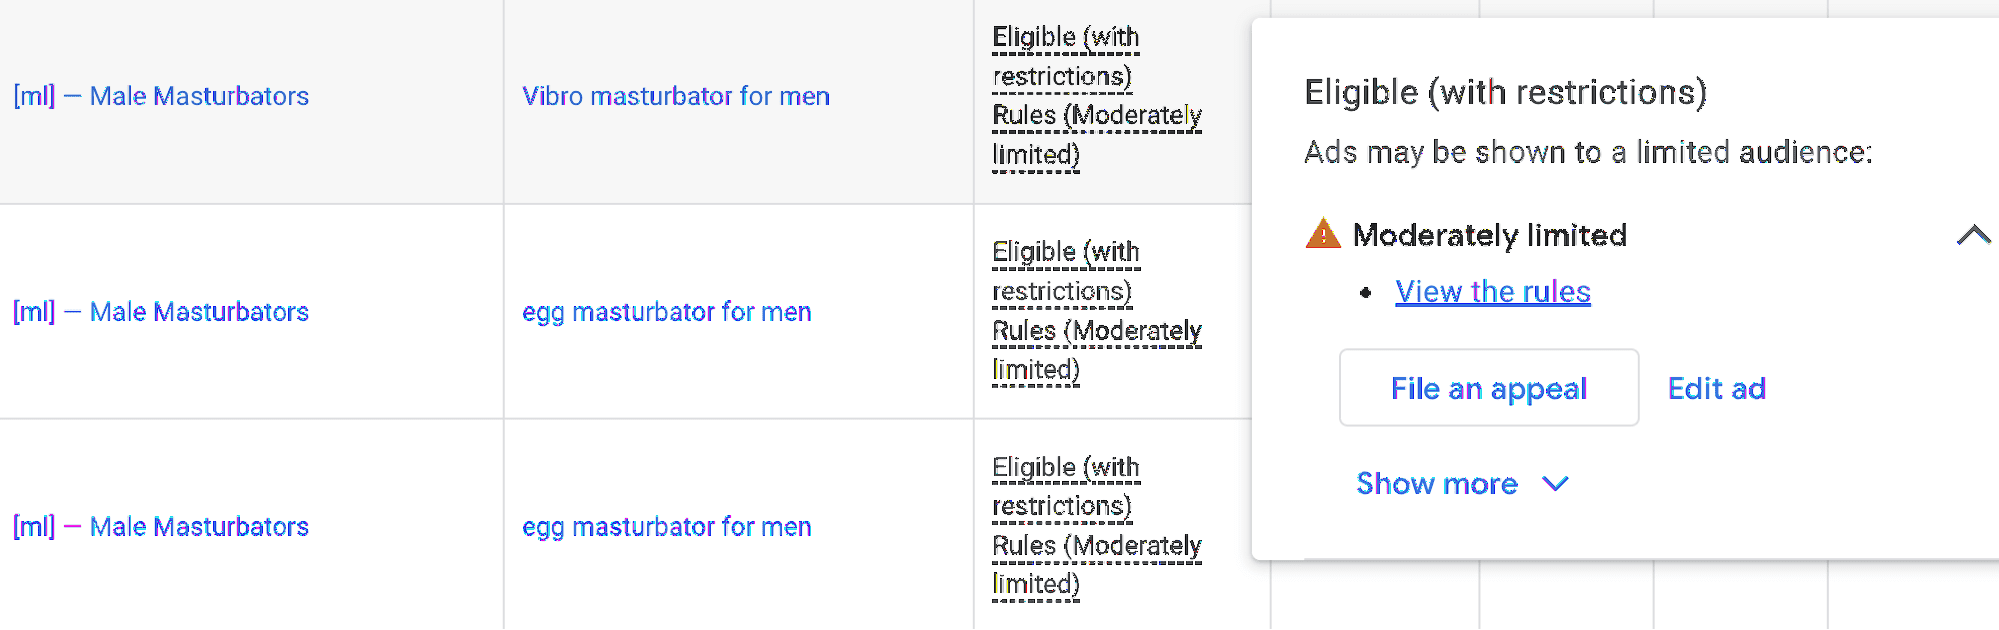This screenshot has width=1999, height=630.
Task: Open the campaign link in the Vibro row
Action: coord(161,96)
